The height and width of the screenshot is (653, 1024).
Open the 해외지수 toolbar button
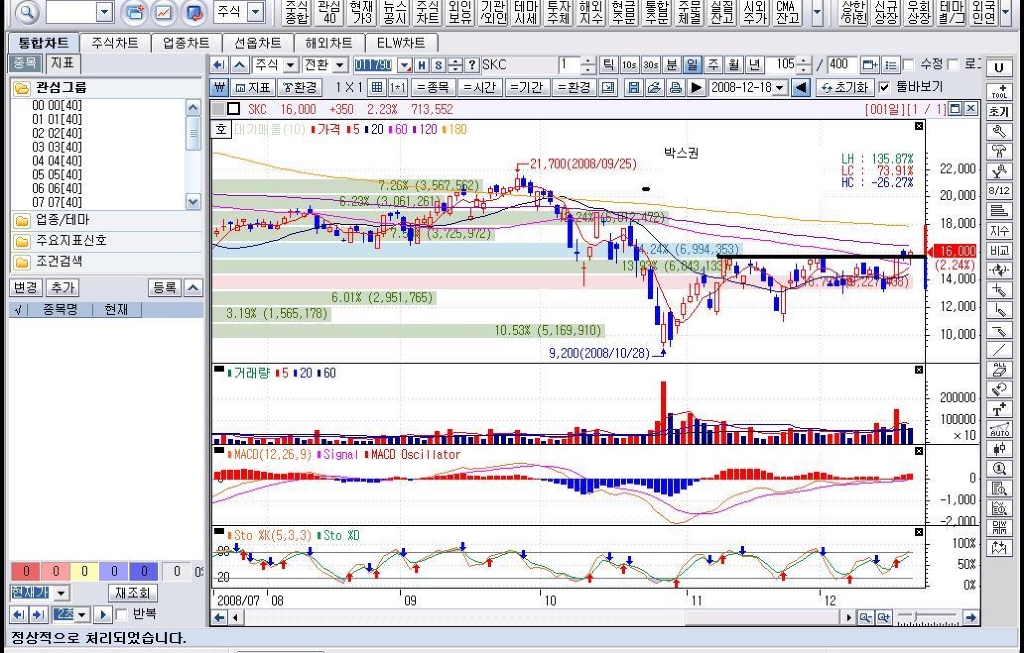[x=591, y=12]
